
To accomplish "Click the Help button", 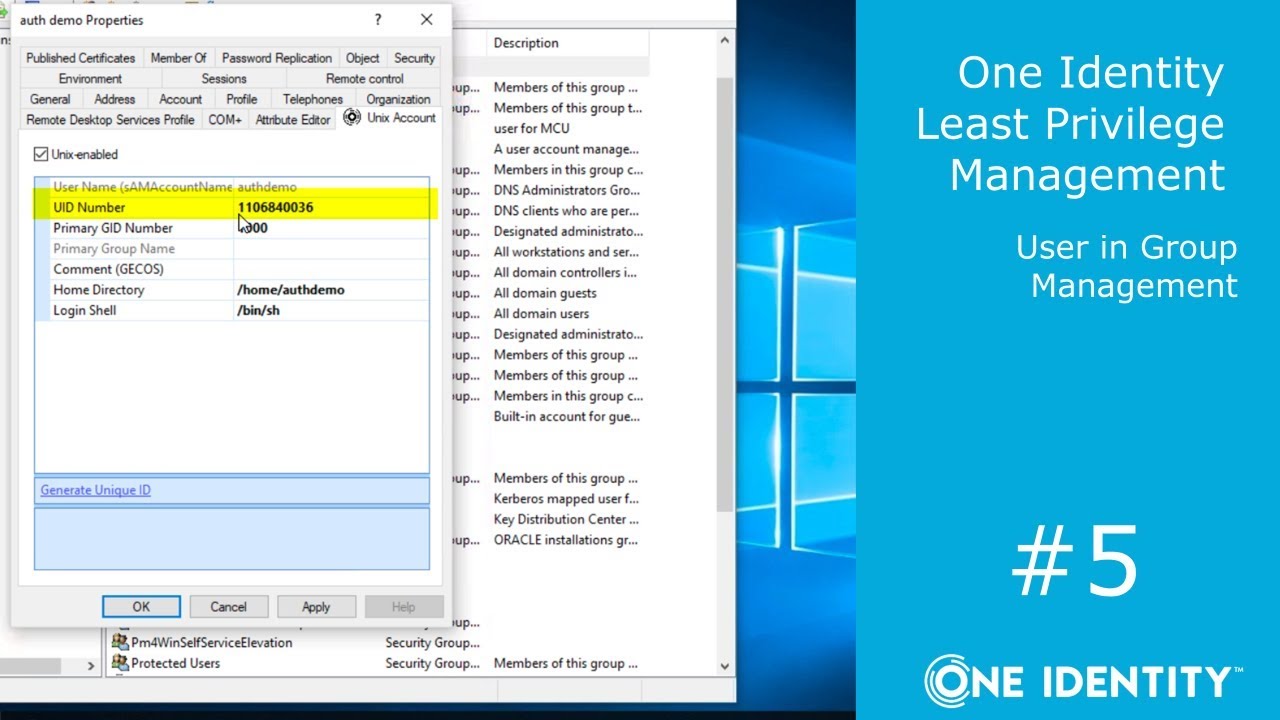I will [404, 606].
